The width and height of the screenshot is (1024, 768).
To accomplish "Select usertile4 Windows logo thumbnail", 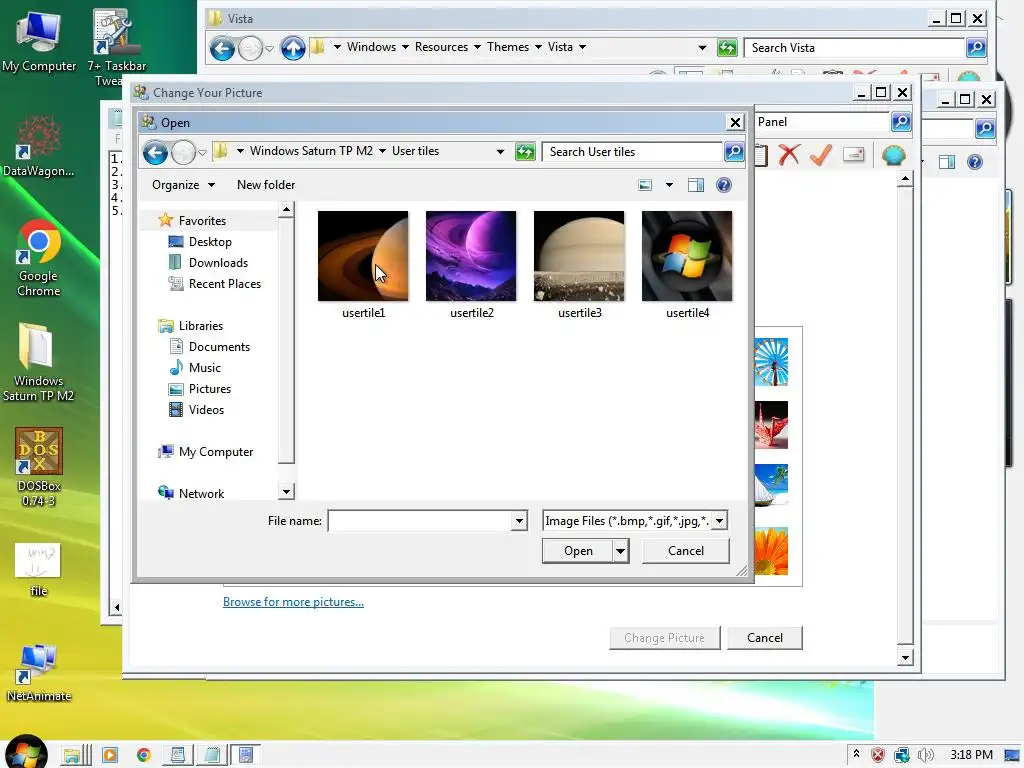I will [687, 256].
